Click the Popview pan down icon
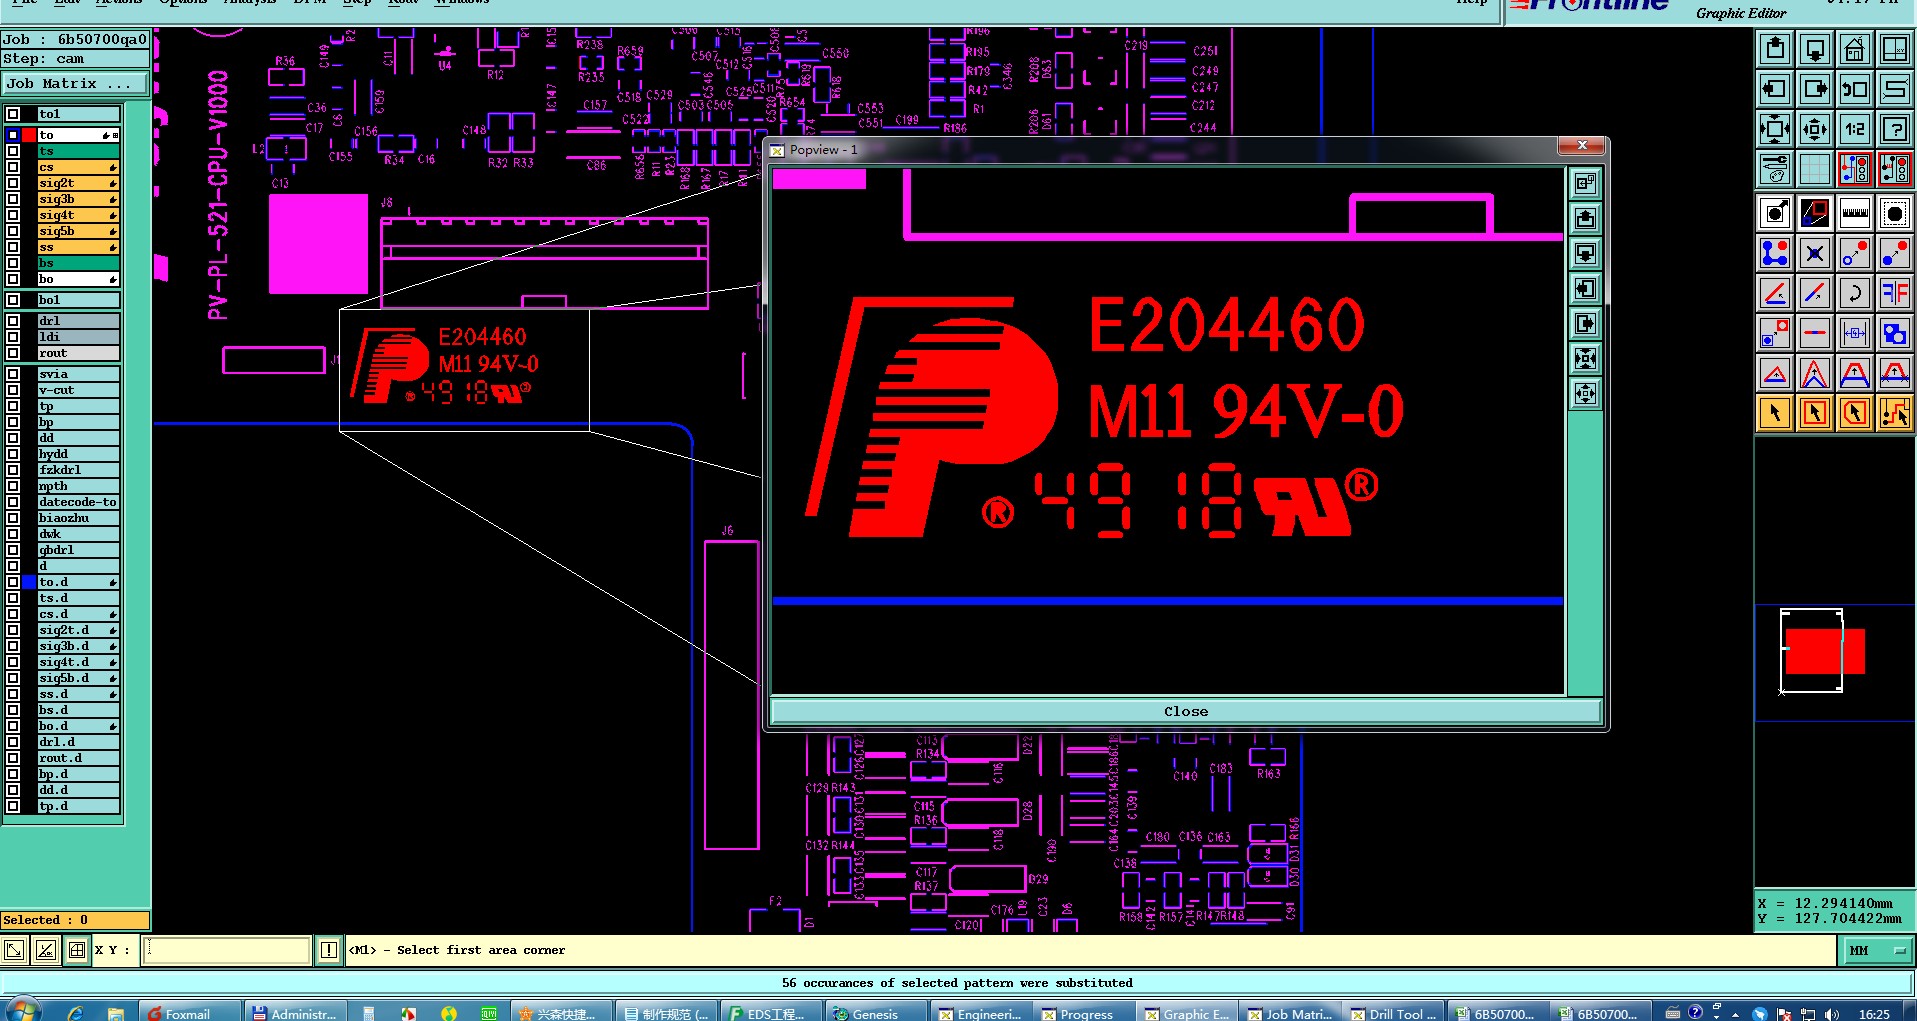The height and width of the screenshot is (1021, 1917). pos(1585,254)
